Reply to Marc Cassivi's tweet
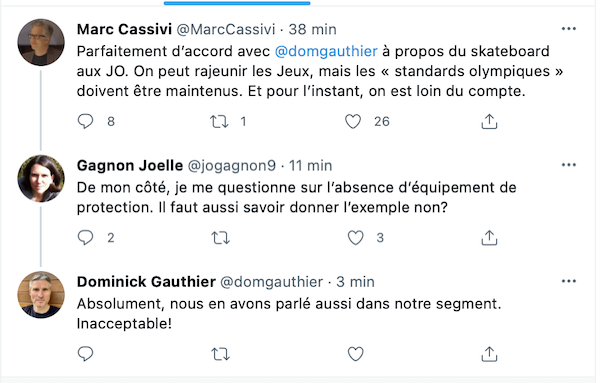Screen dimensions: 600x383 coord(85,122)
